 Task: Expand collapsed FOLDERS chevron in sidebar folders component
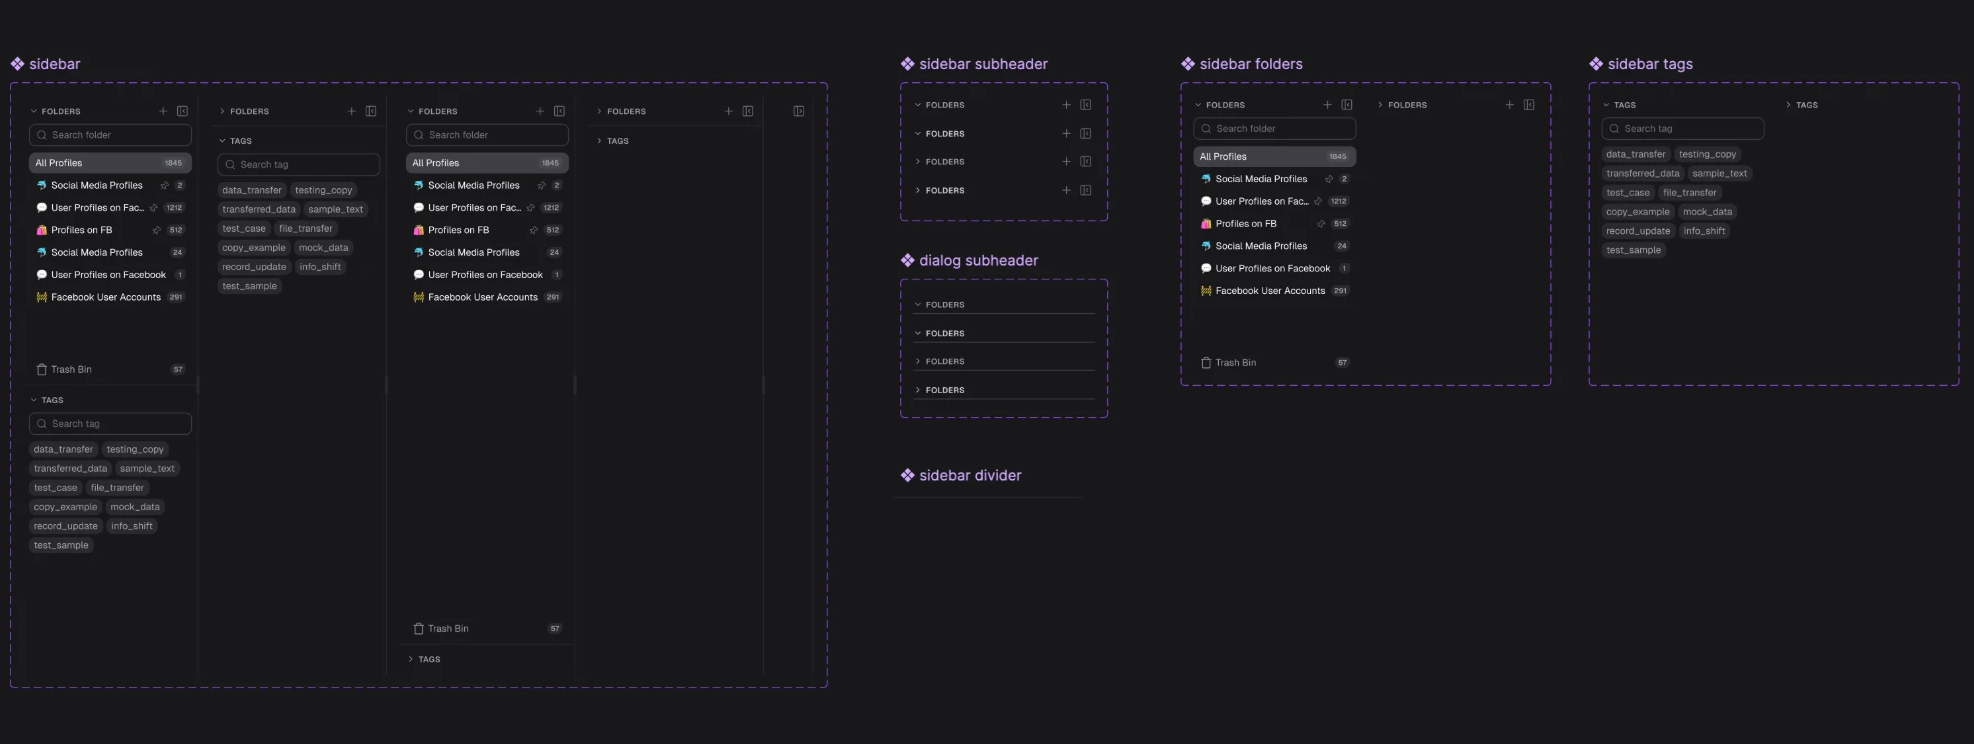coord(1380,105)
